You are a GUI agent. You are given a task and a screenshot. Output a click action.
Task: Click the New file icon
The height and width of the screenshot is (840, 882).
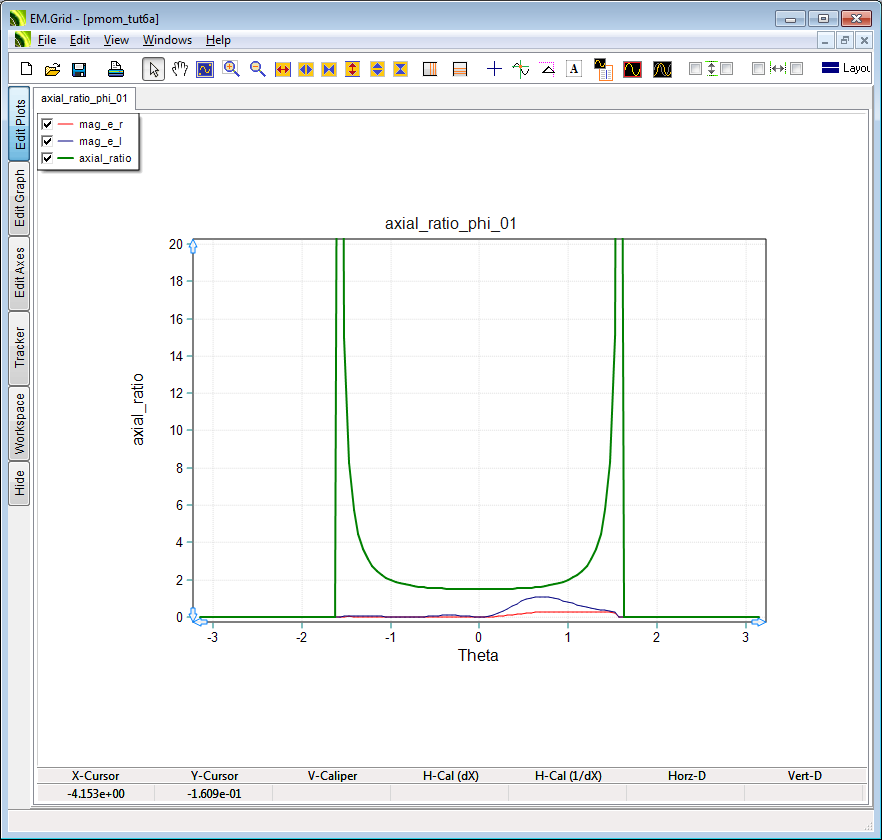click(27, 69)
